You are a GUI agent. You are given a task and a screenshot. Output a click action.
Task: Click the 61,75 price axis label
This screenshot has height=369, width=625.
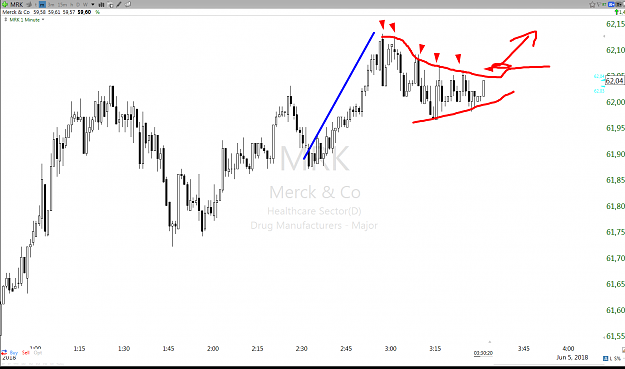615,232
